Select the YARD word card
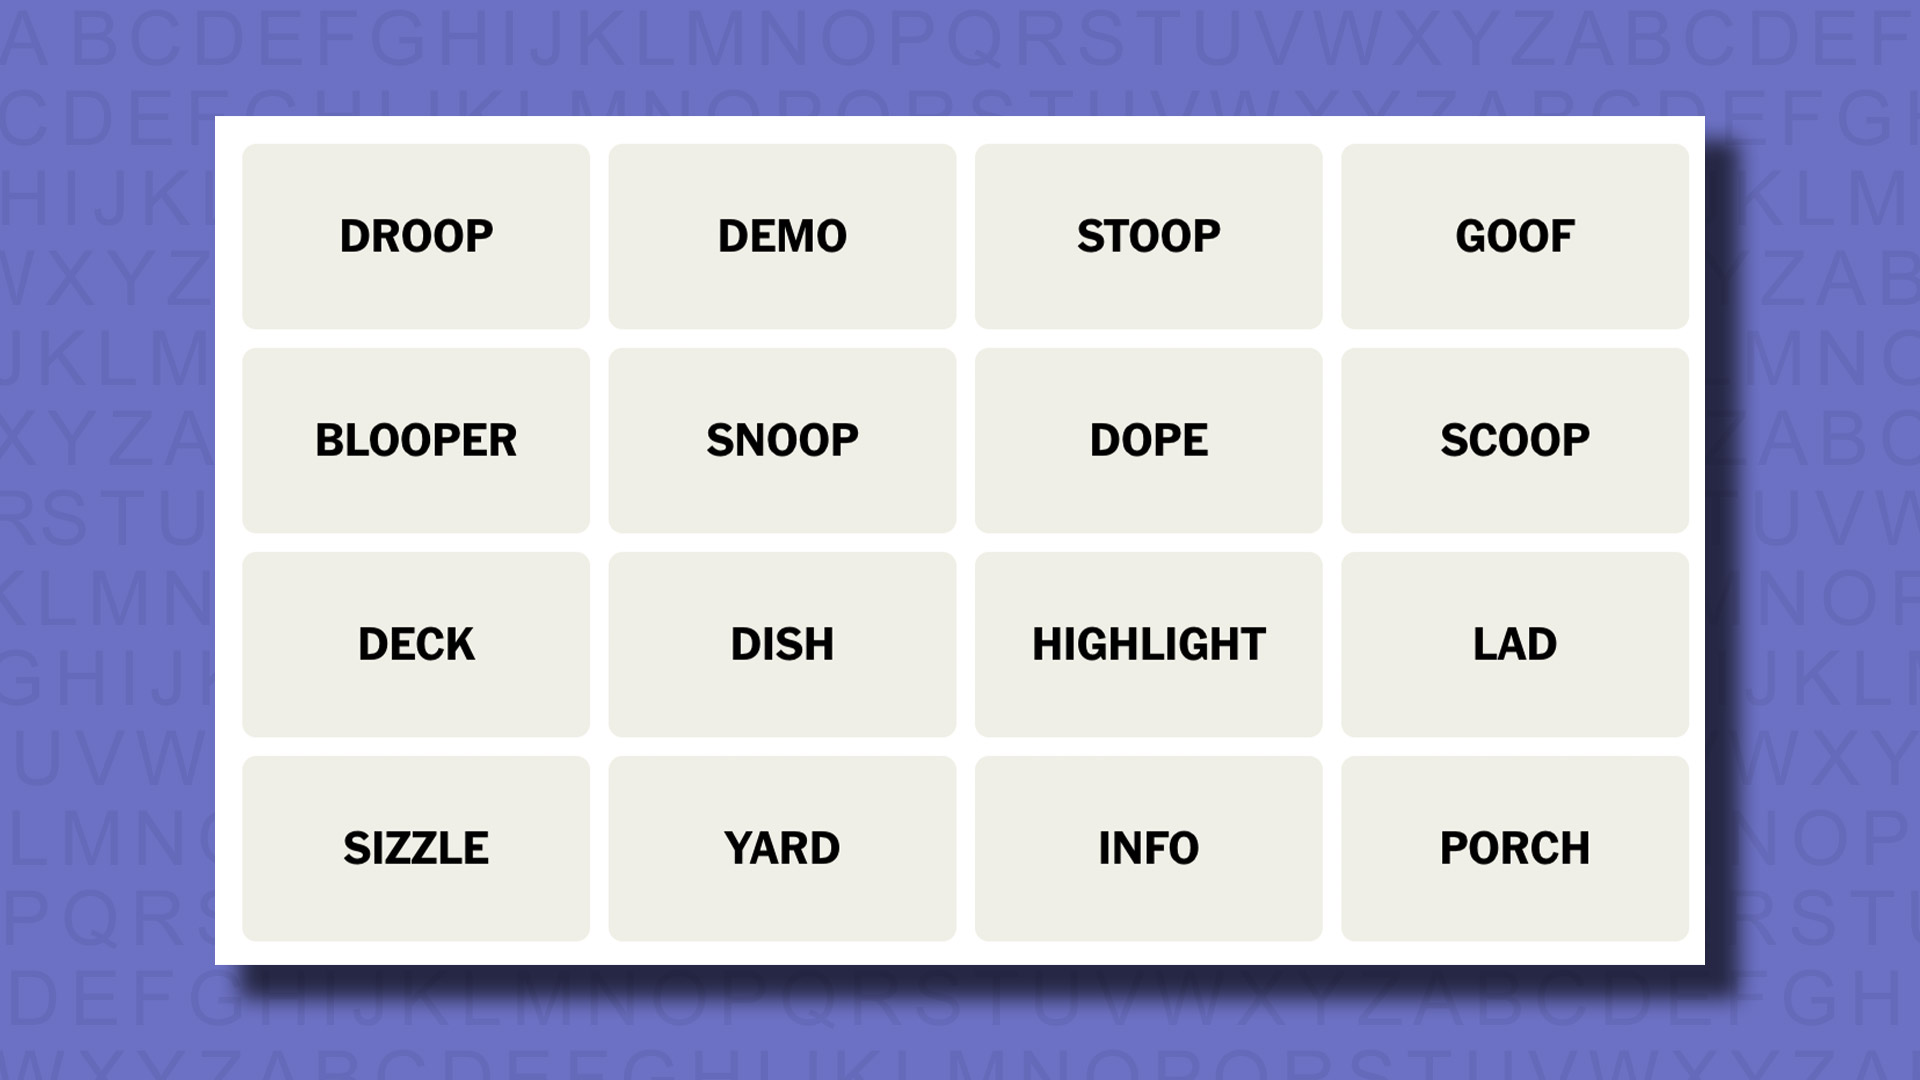This screenshot has height=1080, width=1920. (782, 847)
